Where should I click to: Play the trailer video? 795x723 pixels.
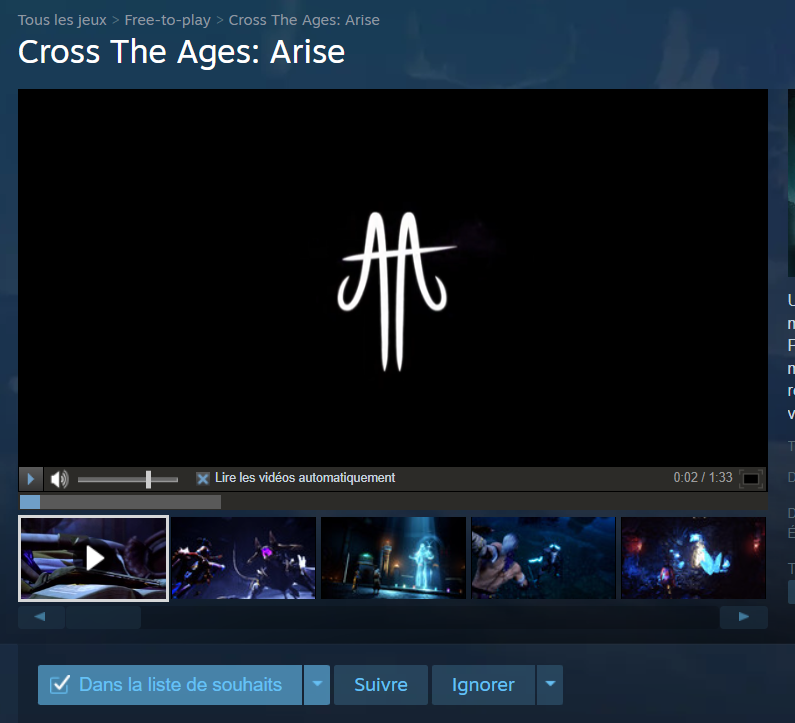30,479
